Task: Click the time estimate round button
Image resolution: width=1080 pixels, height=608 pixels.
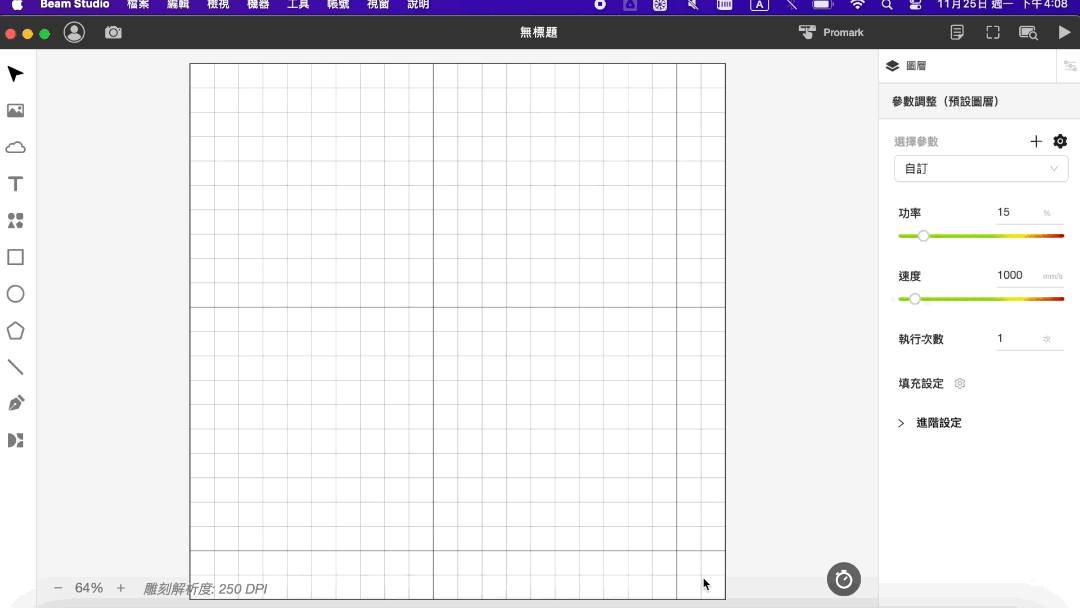Action: [x=844, y=580]
